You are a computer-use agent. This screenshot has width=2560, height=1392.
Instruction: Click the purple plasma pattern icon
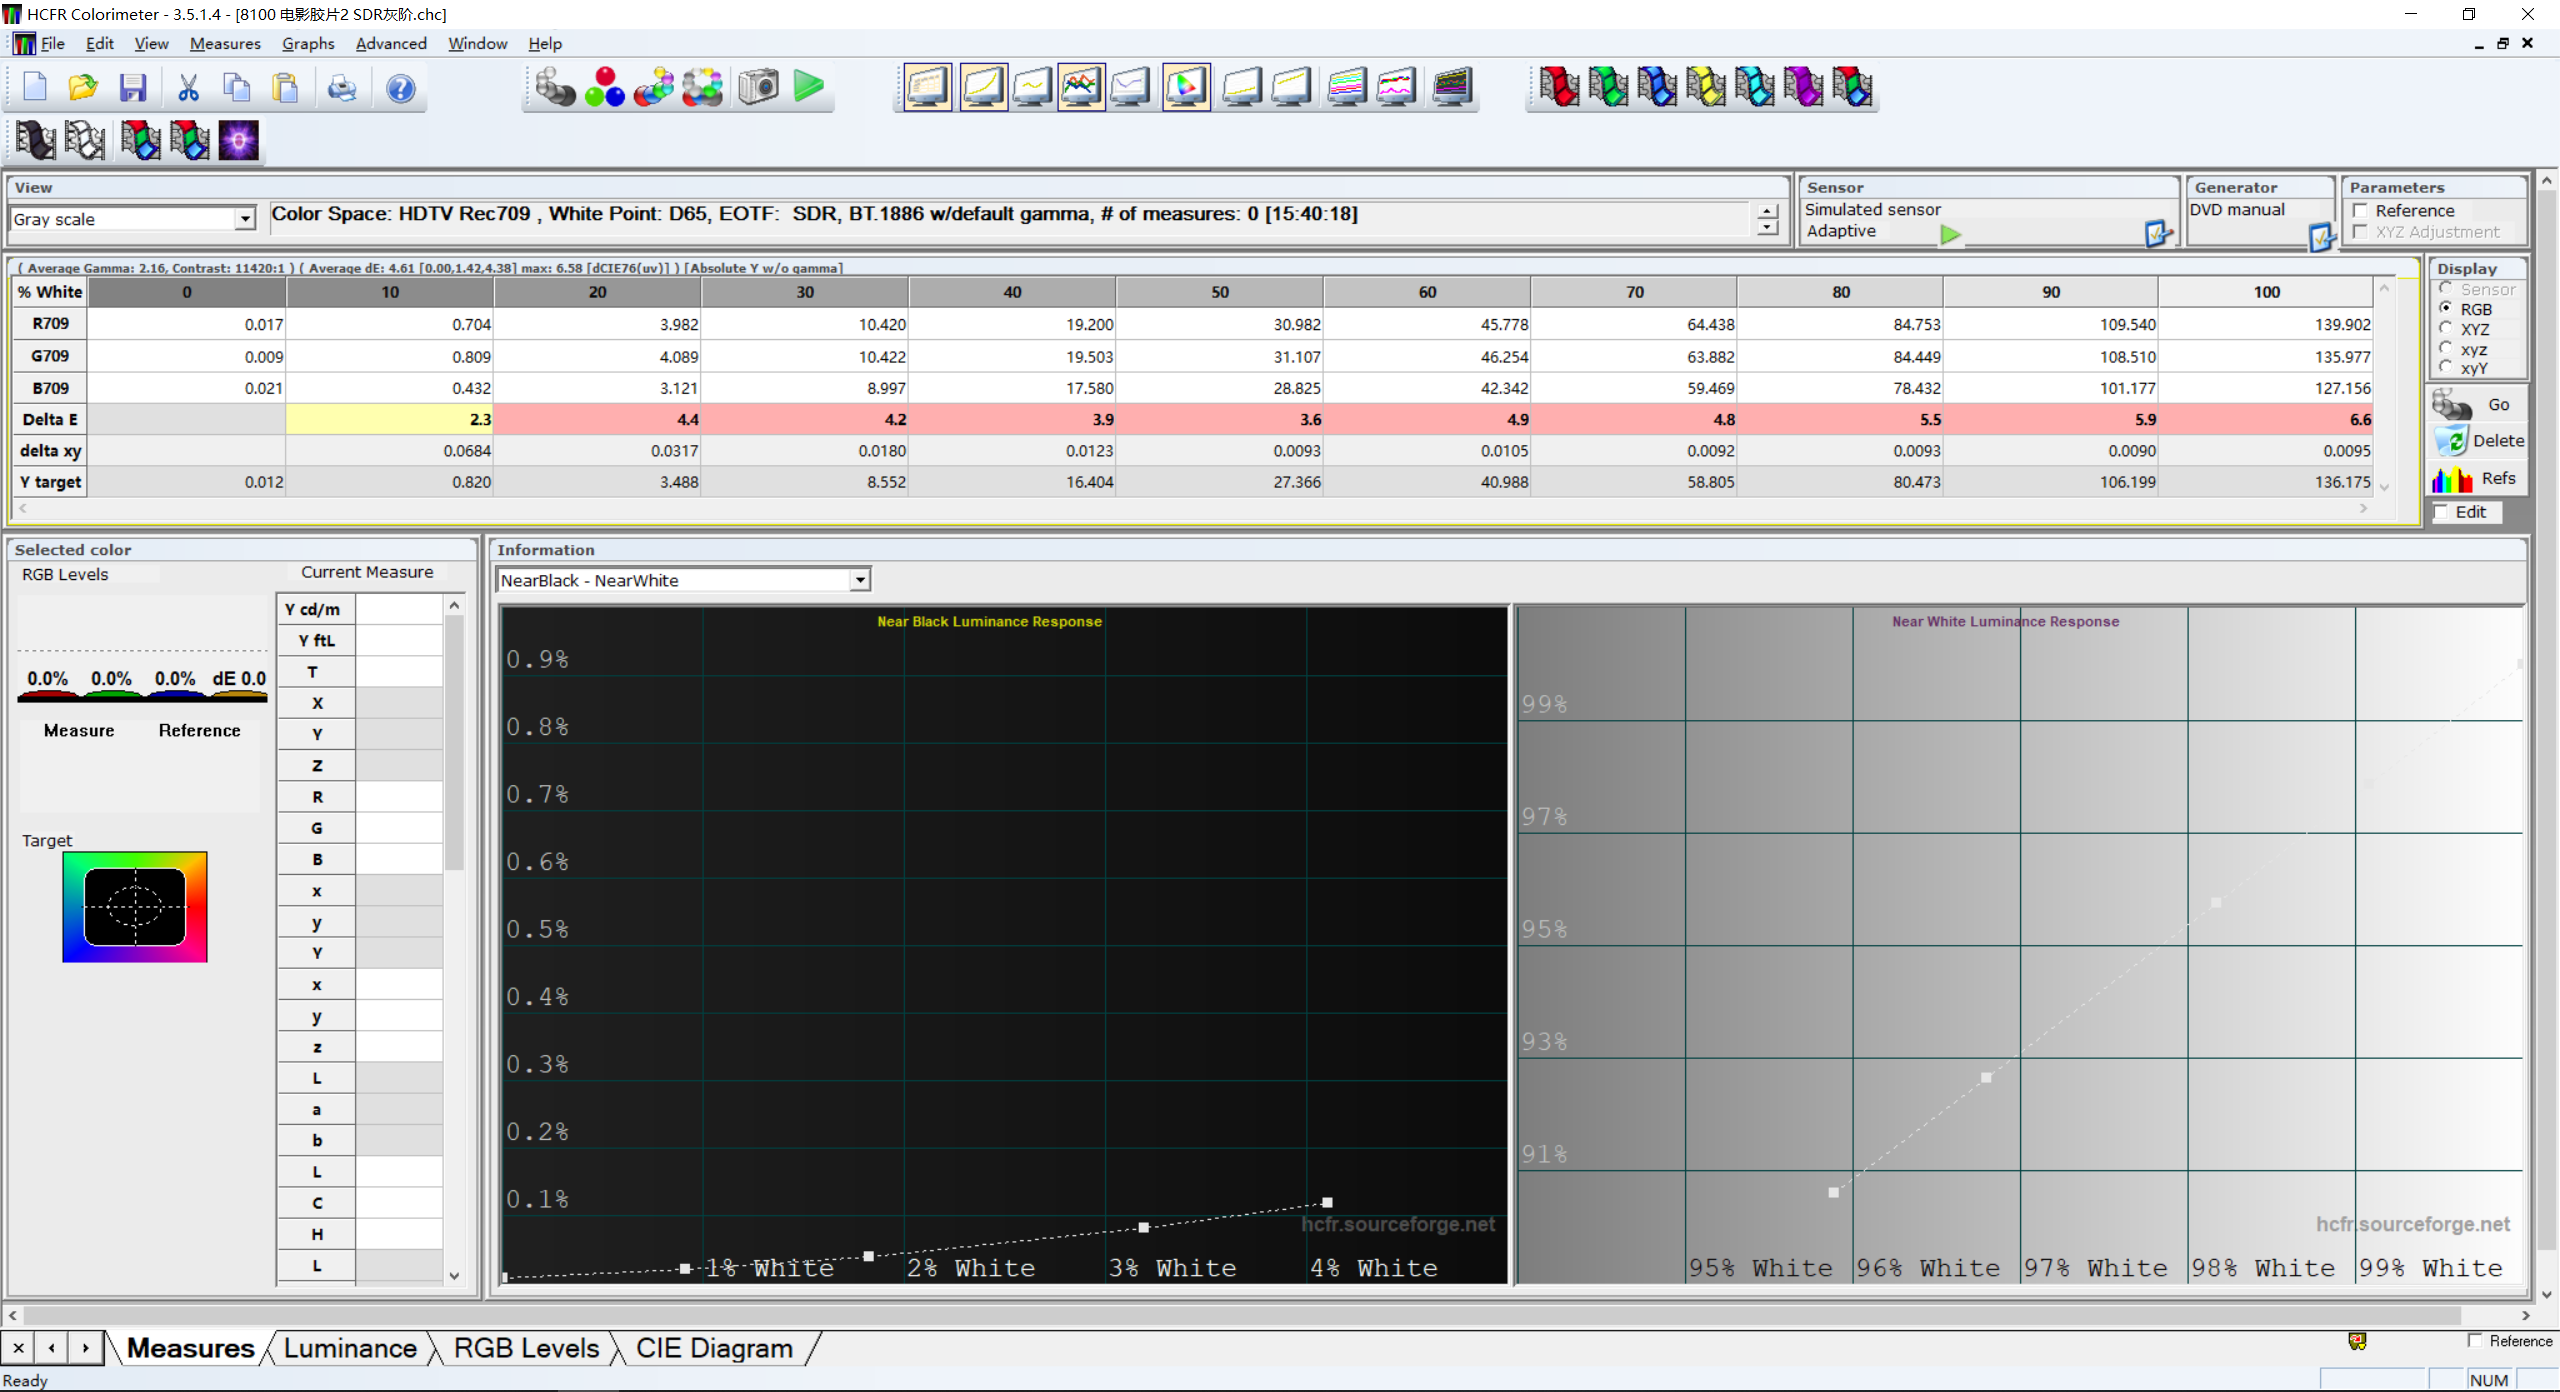click(x=239, y=141)
